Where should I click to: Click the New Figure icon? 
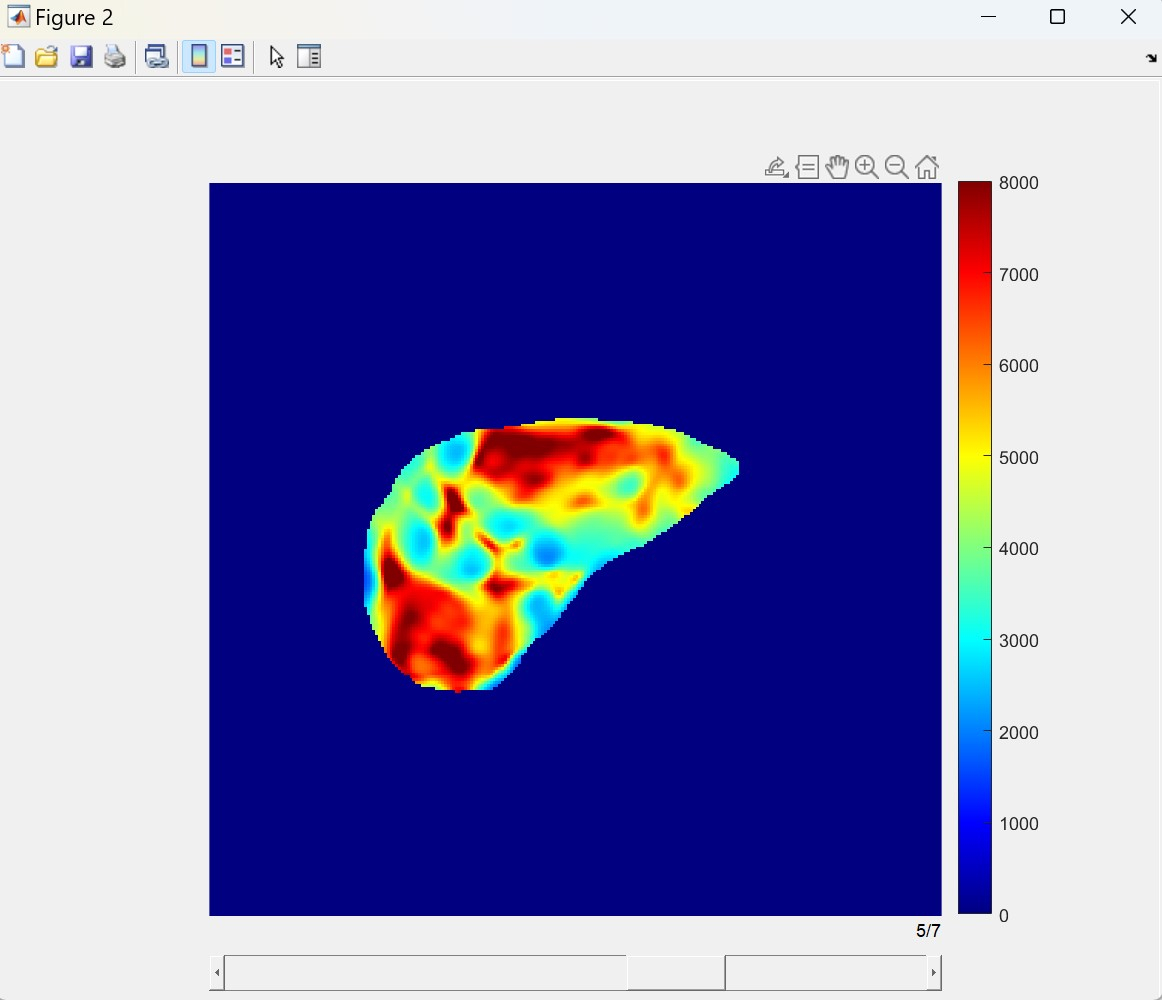click(13, 56)
